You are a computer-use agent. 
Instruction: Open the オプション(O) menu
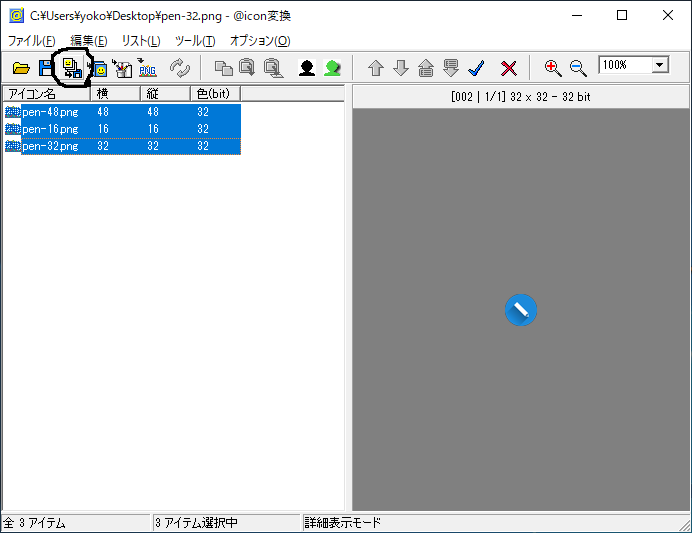(260, 41)
